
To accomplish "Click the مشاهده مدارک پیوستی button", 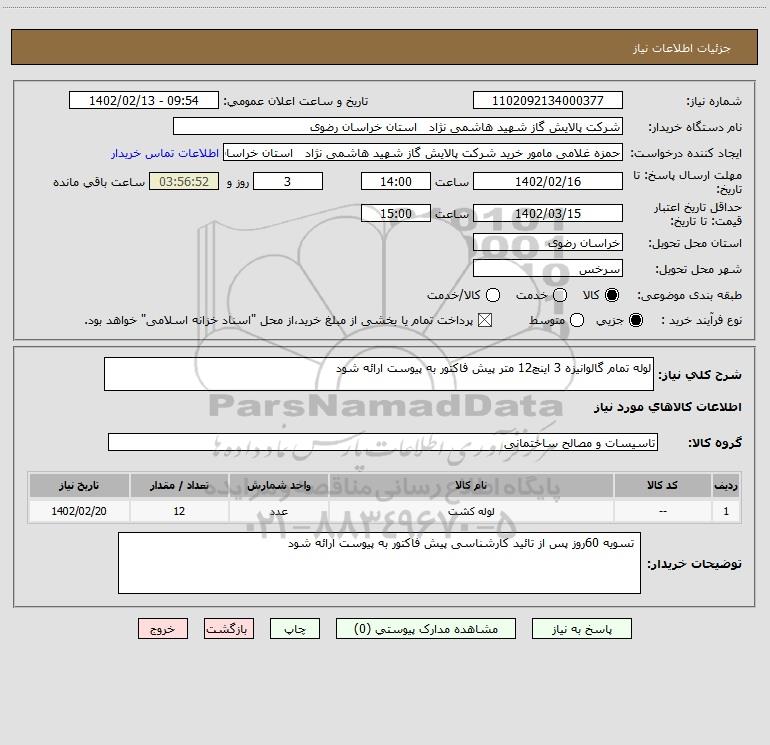I will click(x=426, y=629).
